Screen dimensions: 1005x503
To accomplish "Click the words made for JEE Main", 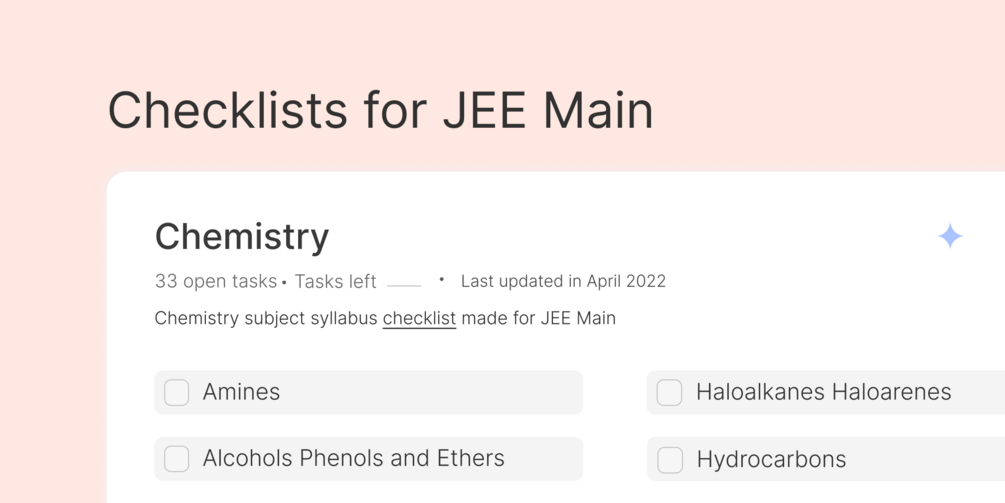I will [x=538, y=319].
